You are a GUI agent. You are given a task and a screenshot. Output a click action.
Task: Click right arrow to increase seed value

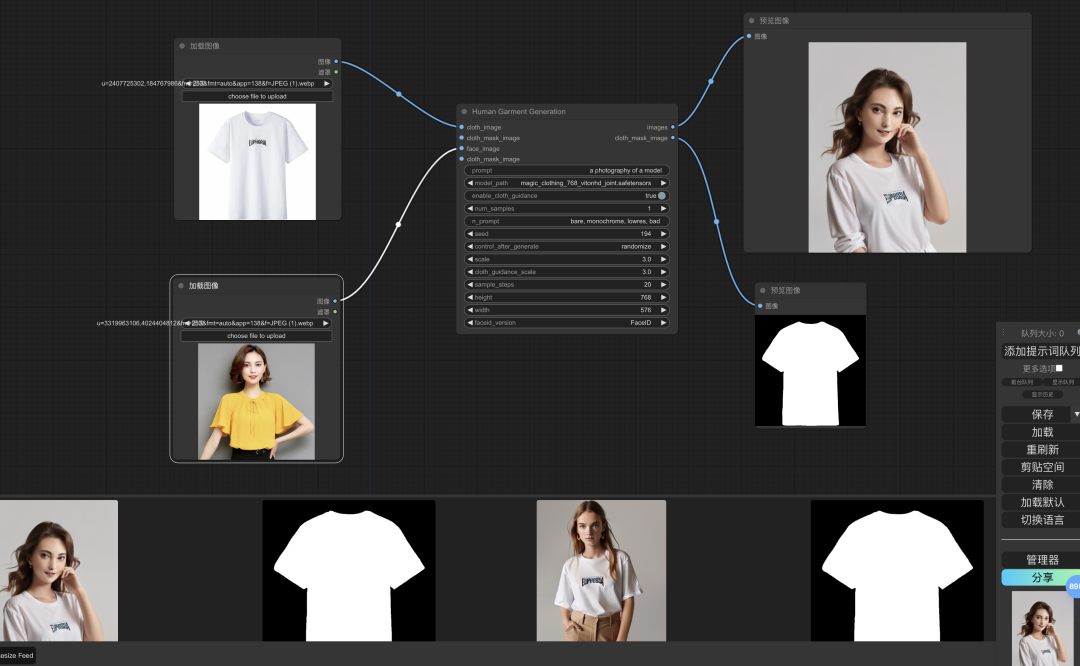coord(663,234)
